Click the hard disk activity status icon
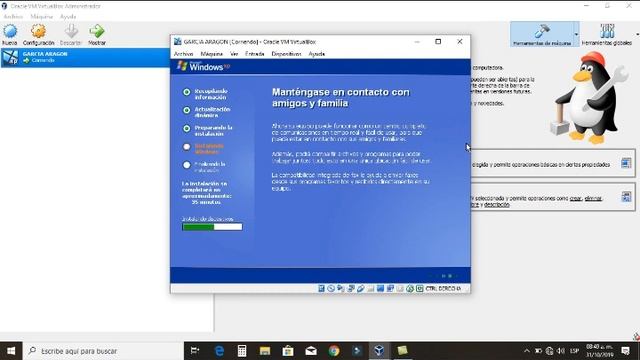The image size is (640, 360). coord(321,289)
